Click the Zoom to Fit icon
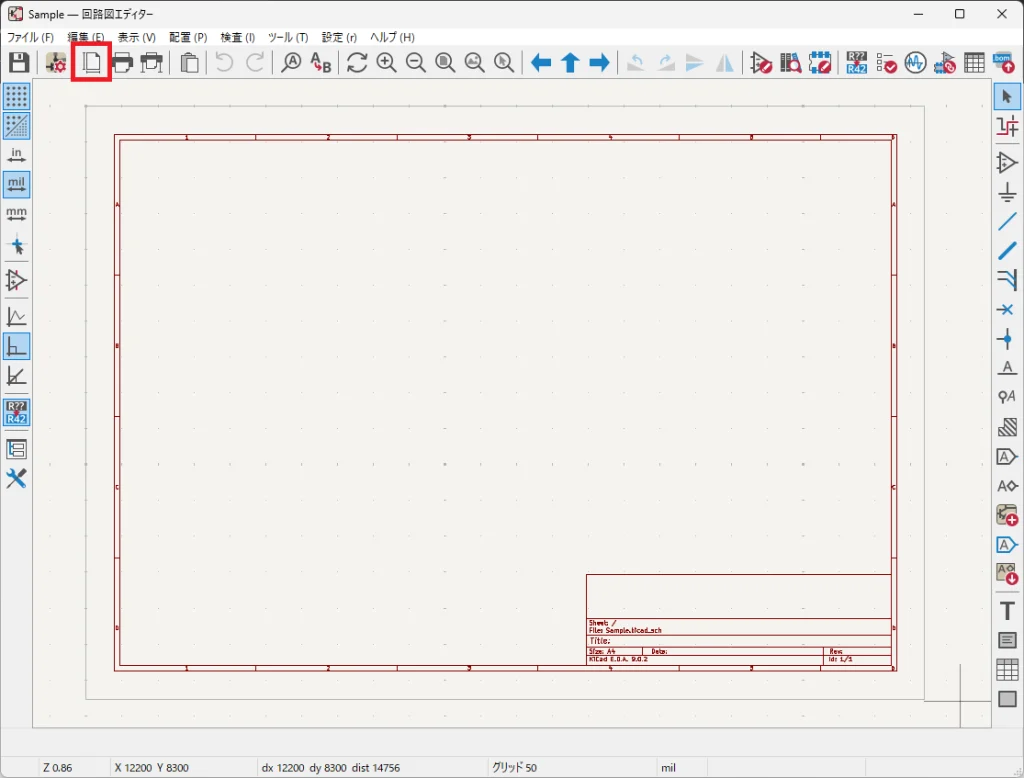Image resolution: width=1024 pixels, height=778 pixels. click(x=445, y=63)
